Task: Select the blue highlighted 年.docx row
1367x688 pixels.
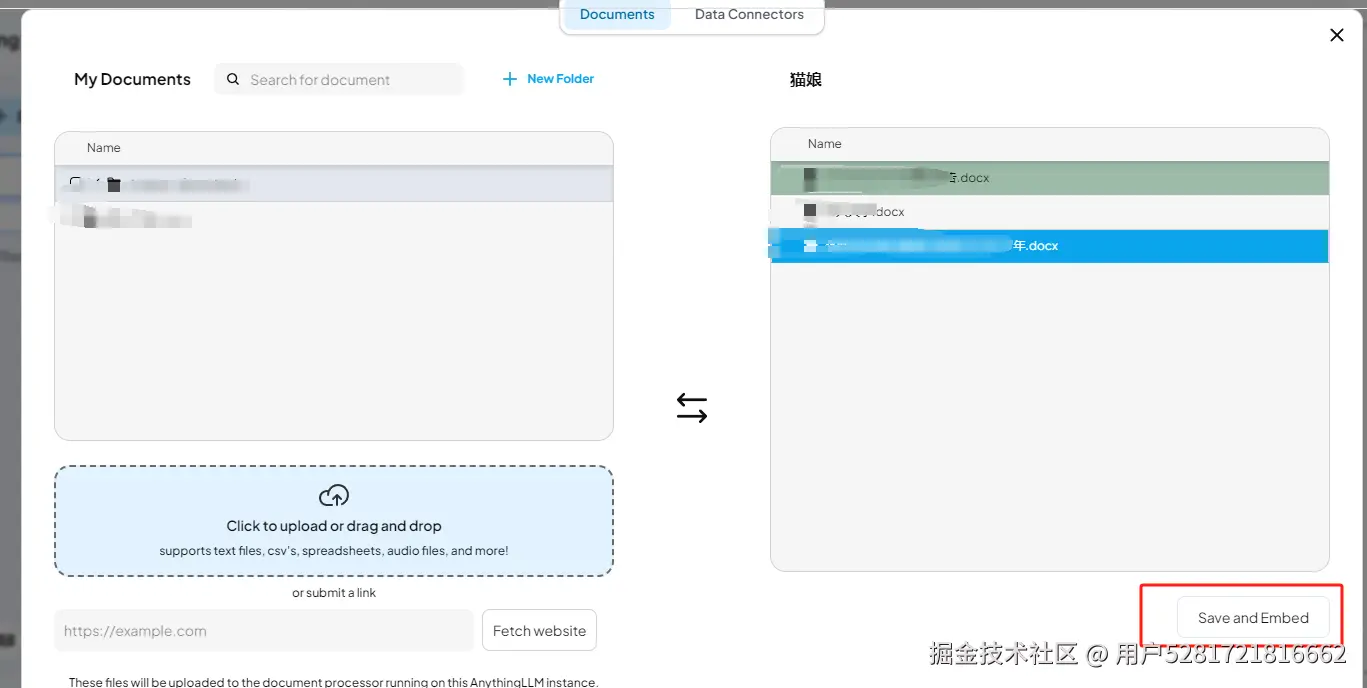Action: pyautogui.click(x=1049, y=246)
